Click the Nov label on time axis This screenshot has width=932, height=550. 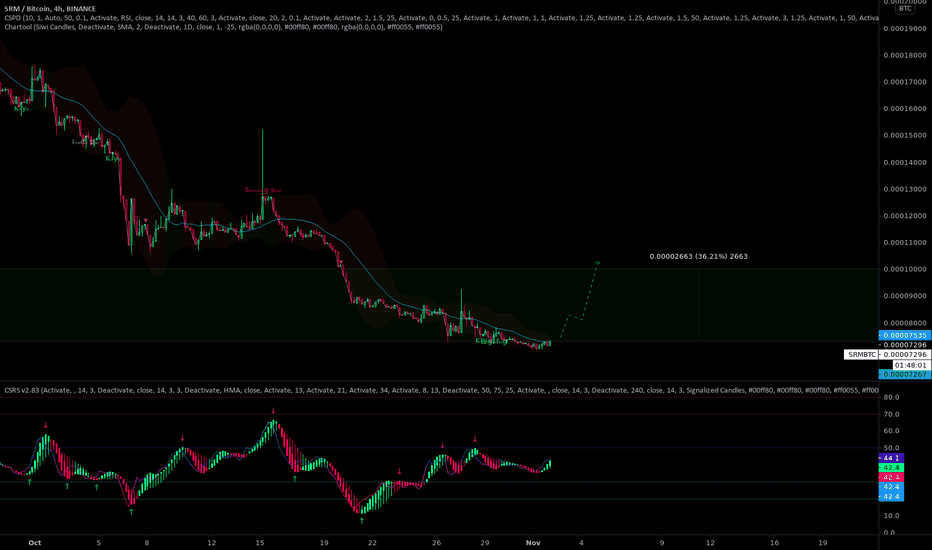tap(533, 542)
